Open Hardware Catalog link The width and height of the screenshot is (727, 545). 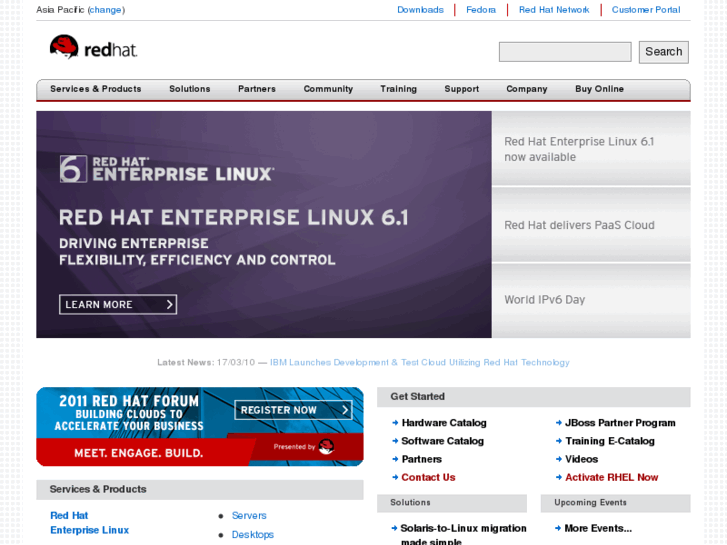444,423
